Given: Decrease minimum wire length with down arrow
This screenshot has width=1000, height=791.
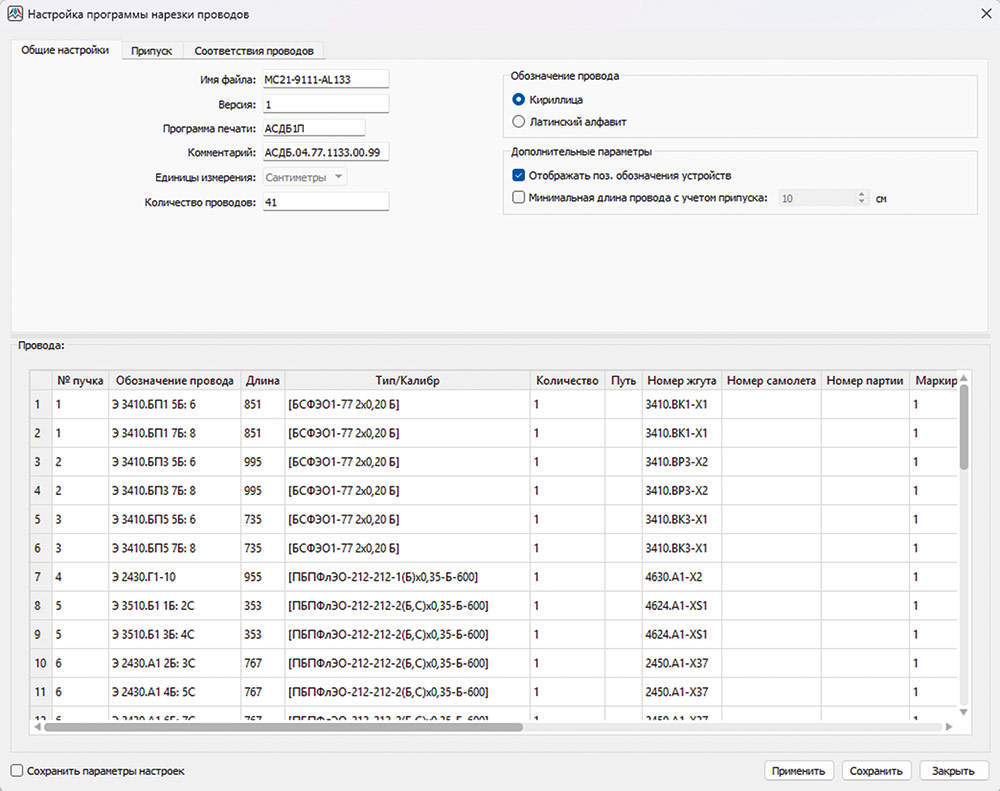Looking at the screenshot, I should tap(861, 203).
